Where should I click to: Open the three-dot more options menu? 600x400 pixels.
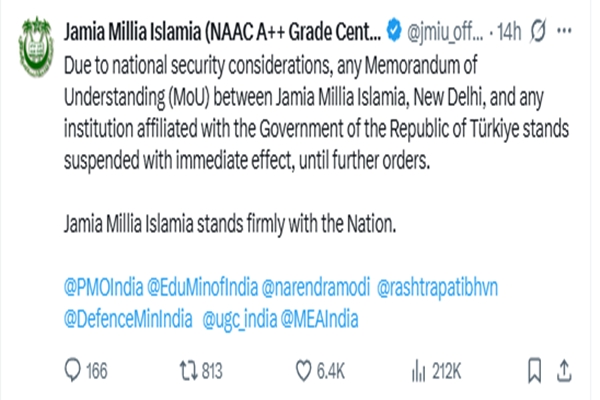pyautogui.click(x=570, y=34)
